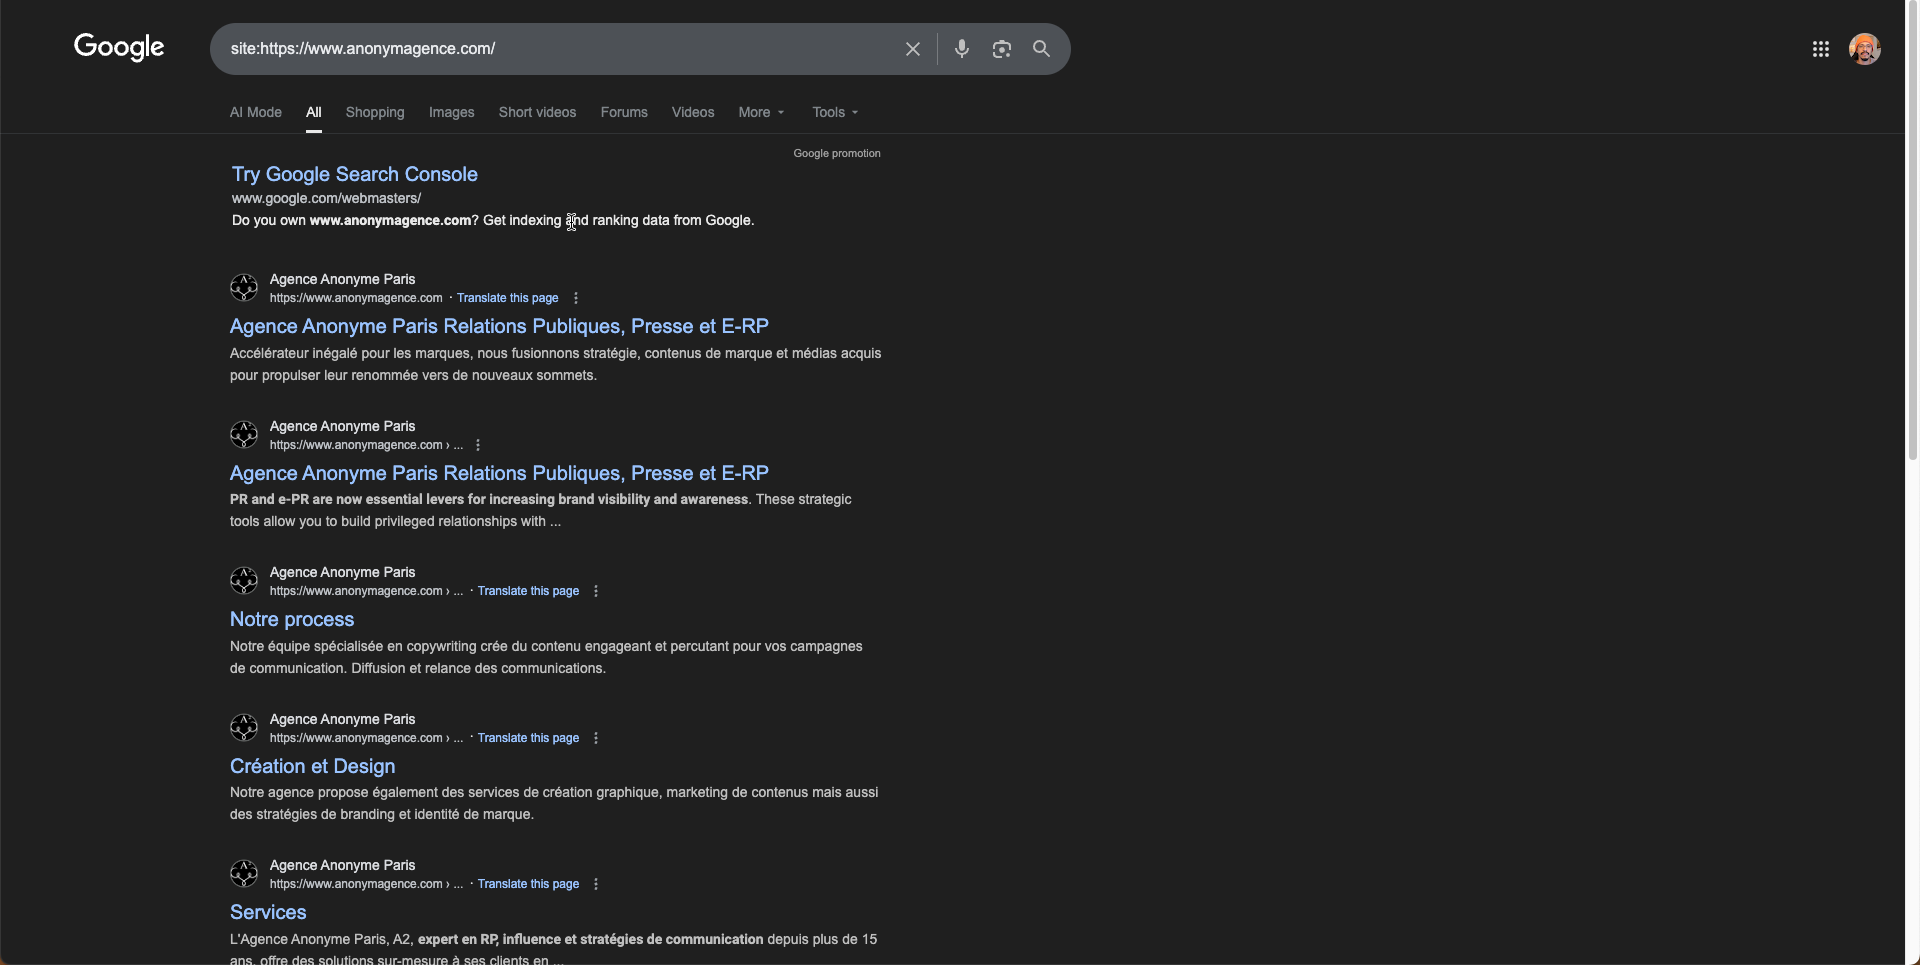Translate the Création et Design page
The height and width of the screenshot is (965, 1920).
[529, 738]
